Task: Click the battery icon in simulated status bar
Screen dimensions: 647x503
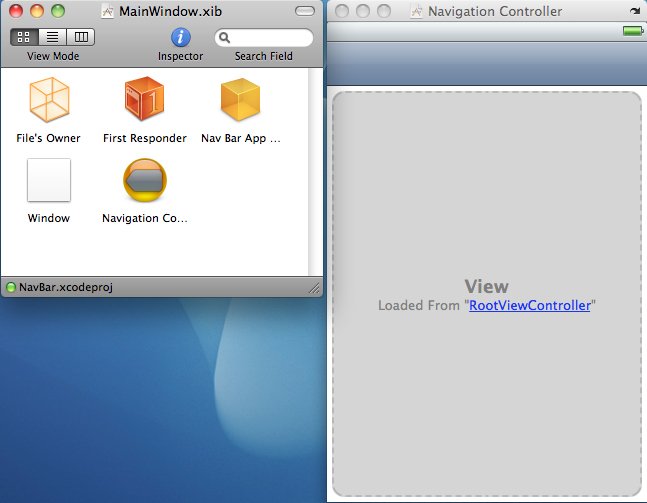Action: coord(633,31)
